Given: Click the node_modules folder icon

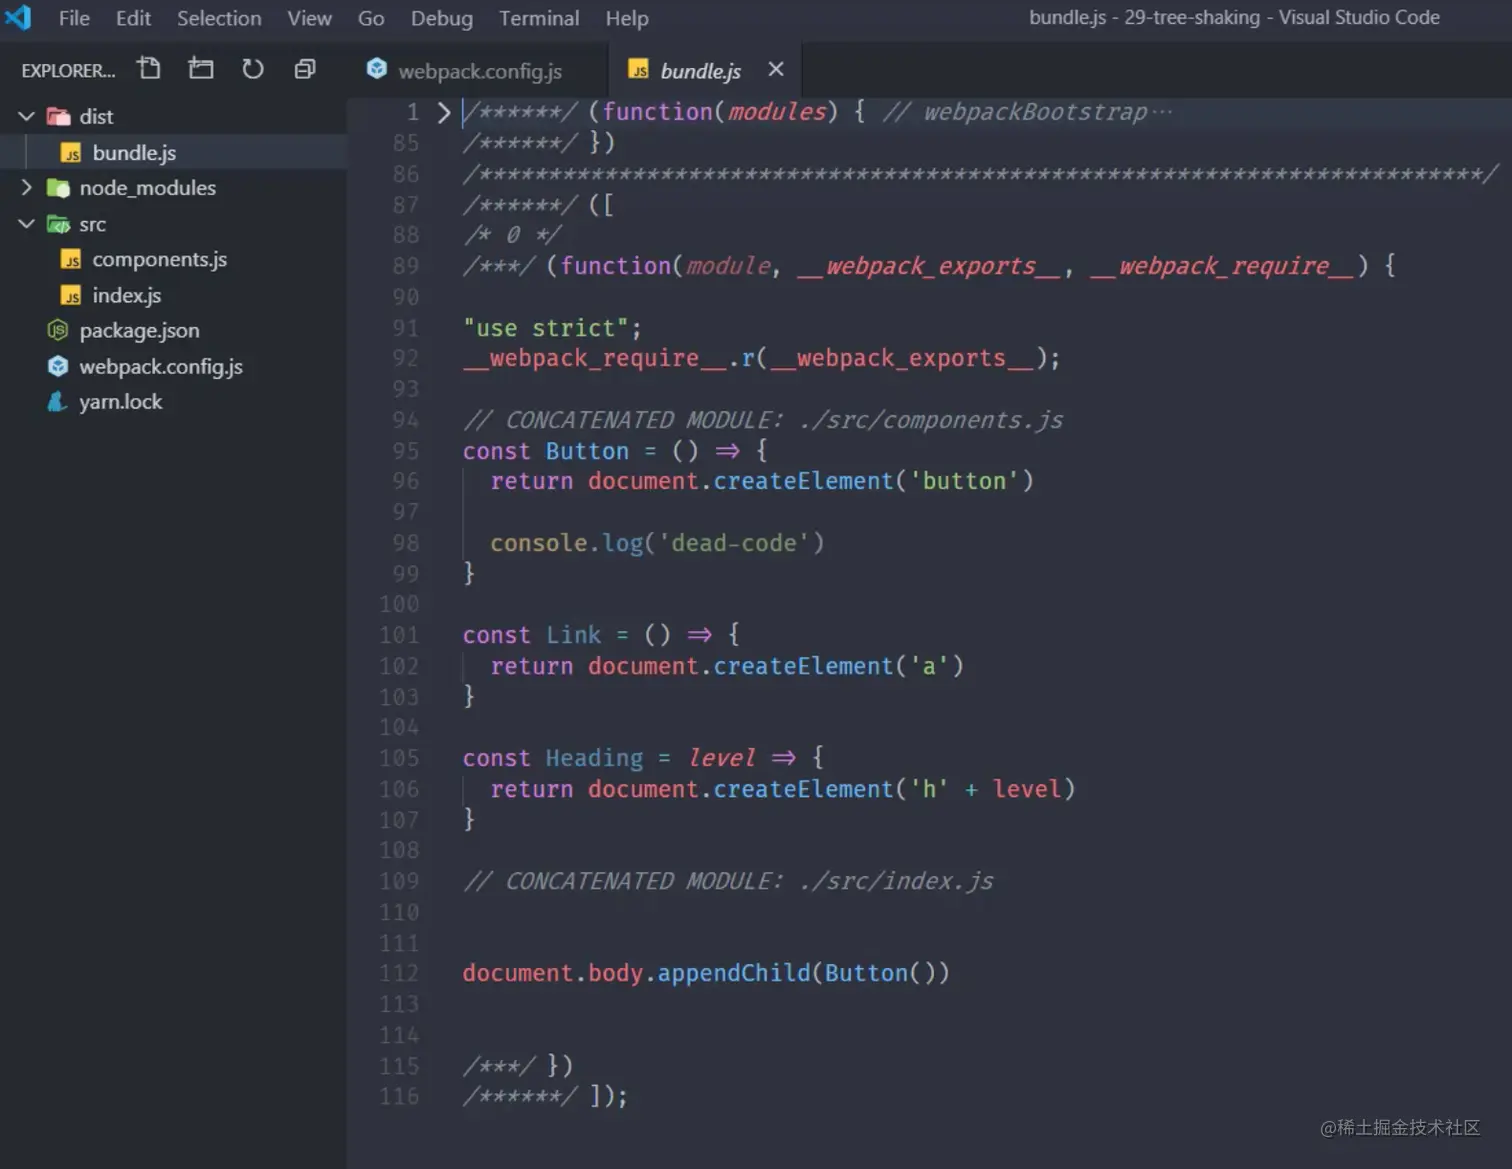Looking at the screenshot, I should point(58,188).
